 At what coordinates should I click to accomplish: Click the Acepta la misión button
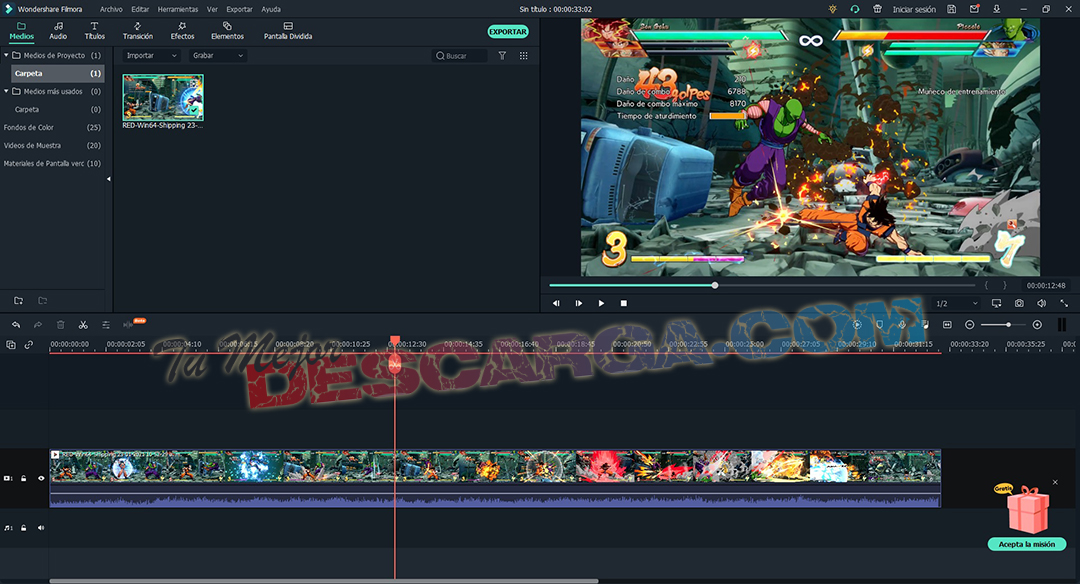(1027, 544)
